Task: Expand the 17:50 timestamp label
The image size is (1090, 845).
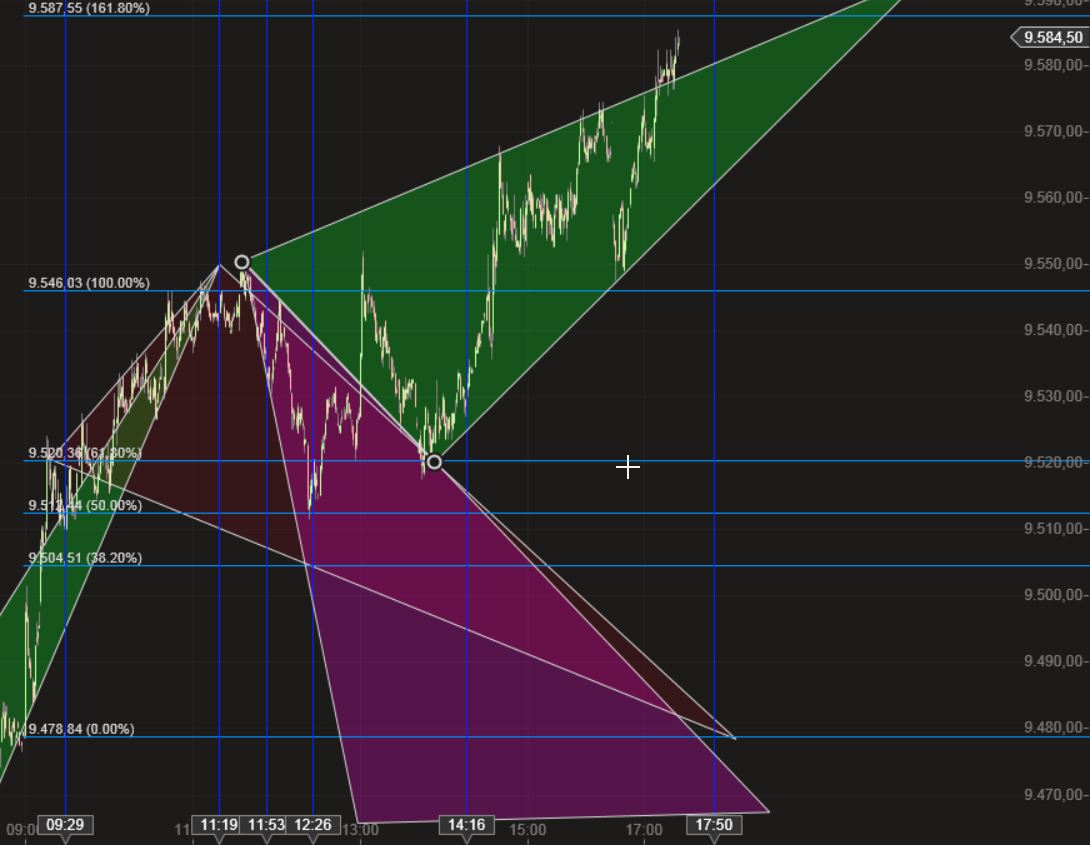Action: pyautogui.click(x=714, y=825)
